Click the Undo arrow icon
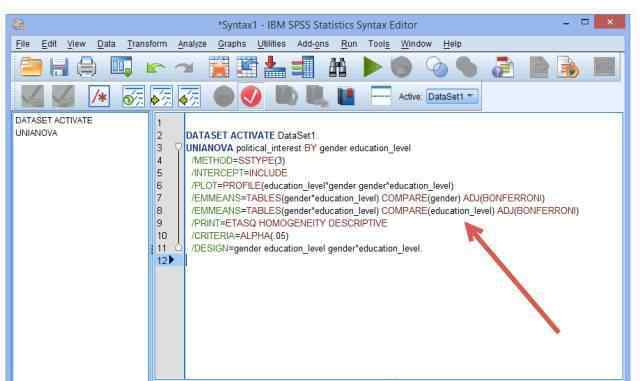 click(x=156, y=67)
